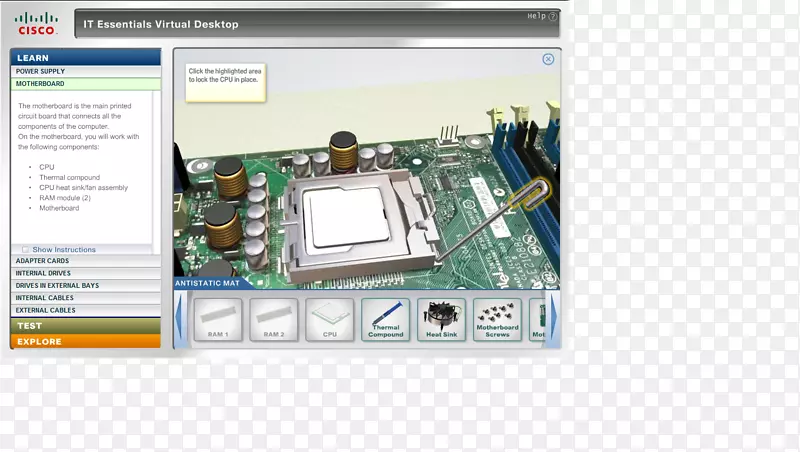Select the RAM 2 item
This screenshot has width=800, height=452.
(273, 319)
